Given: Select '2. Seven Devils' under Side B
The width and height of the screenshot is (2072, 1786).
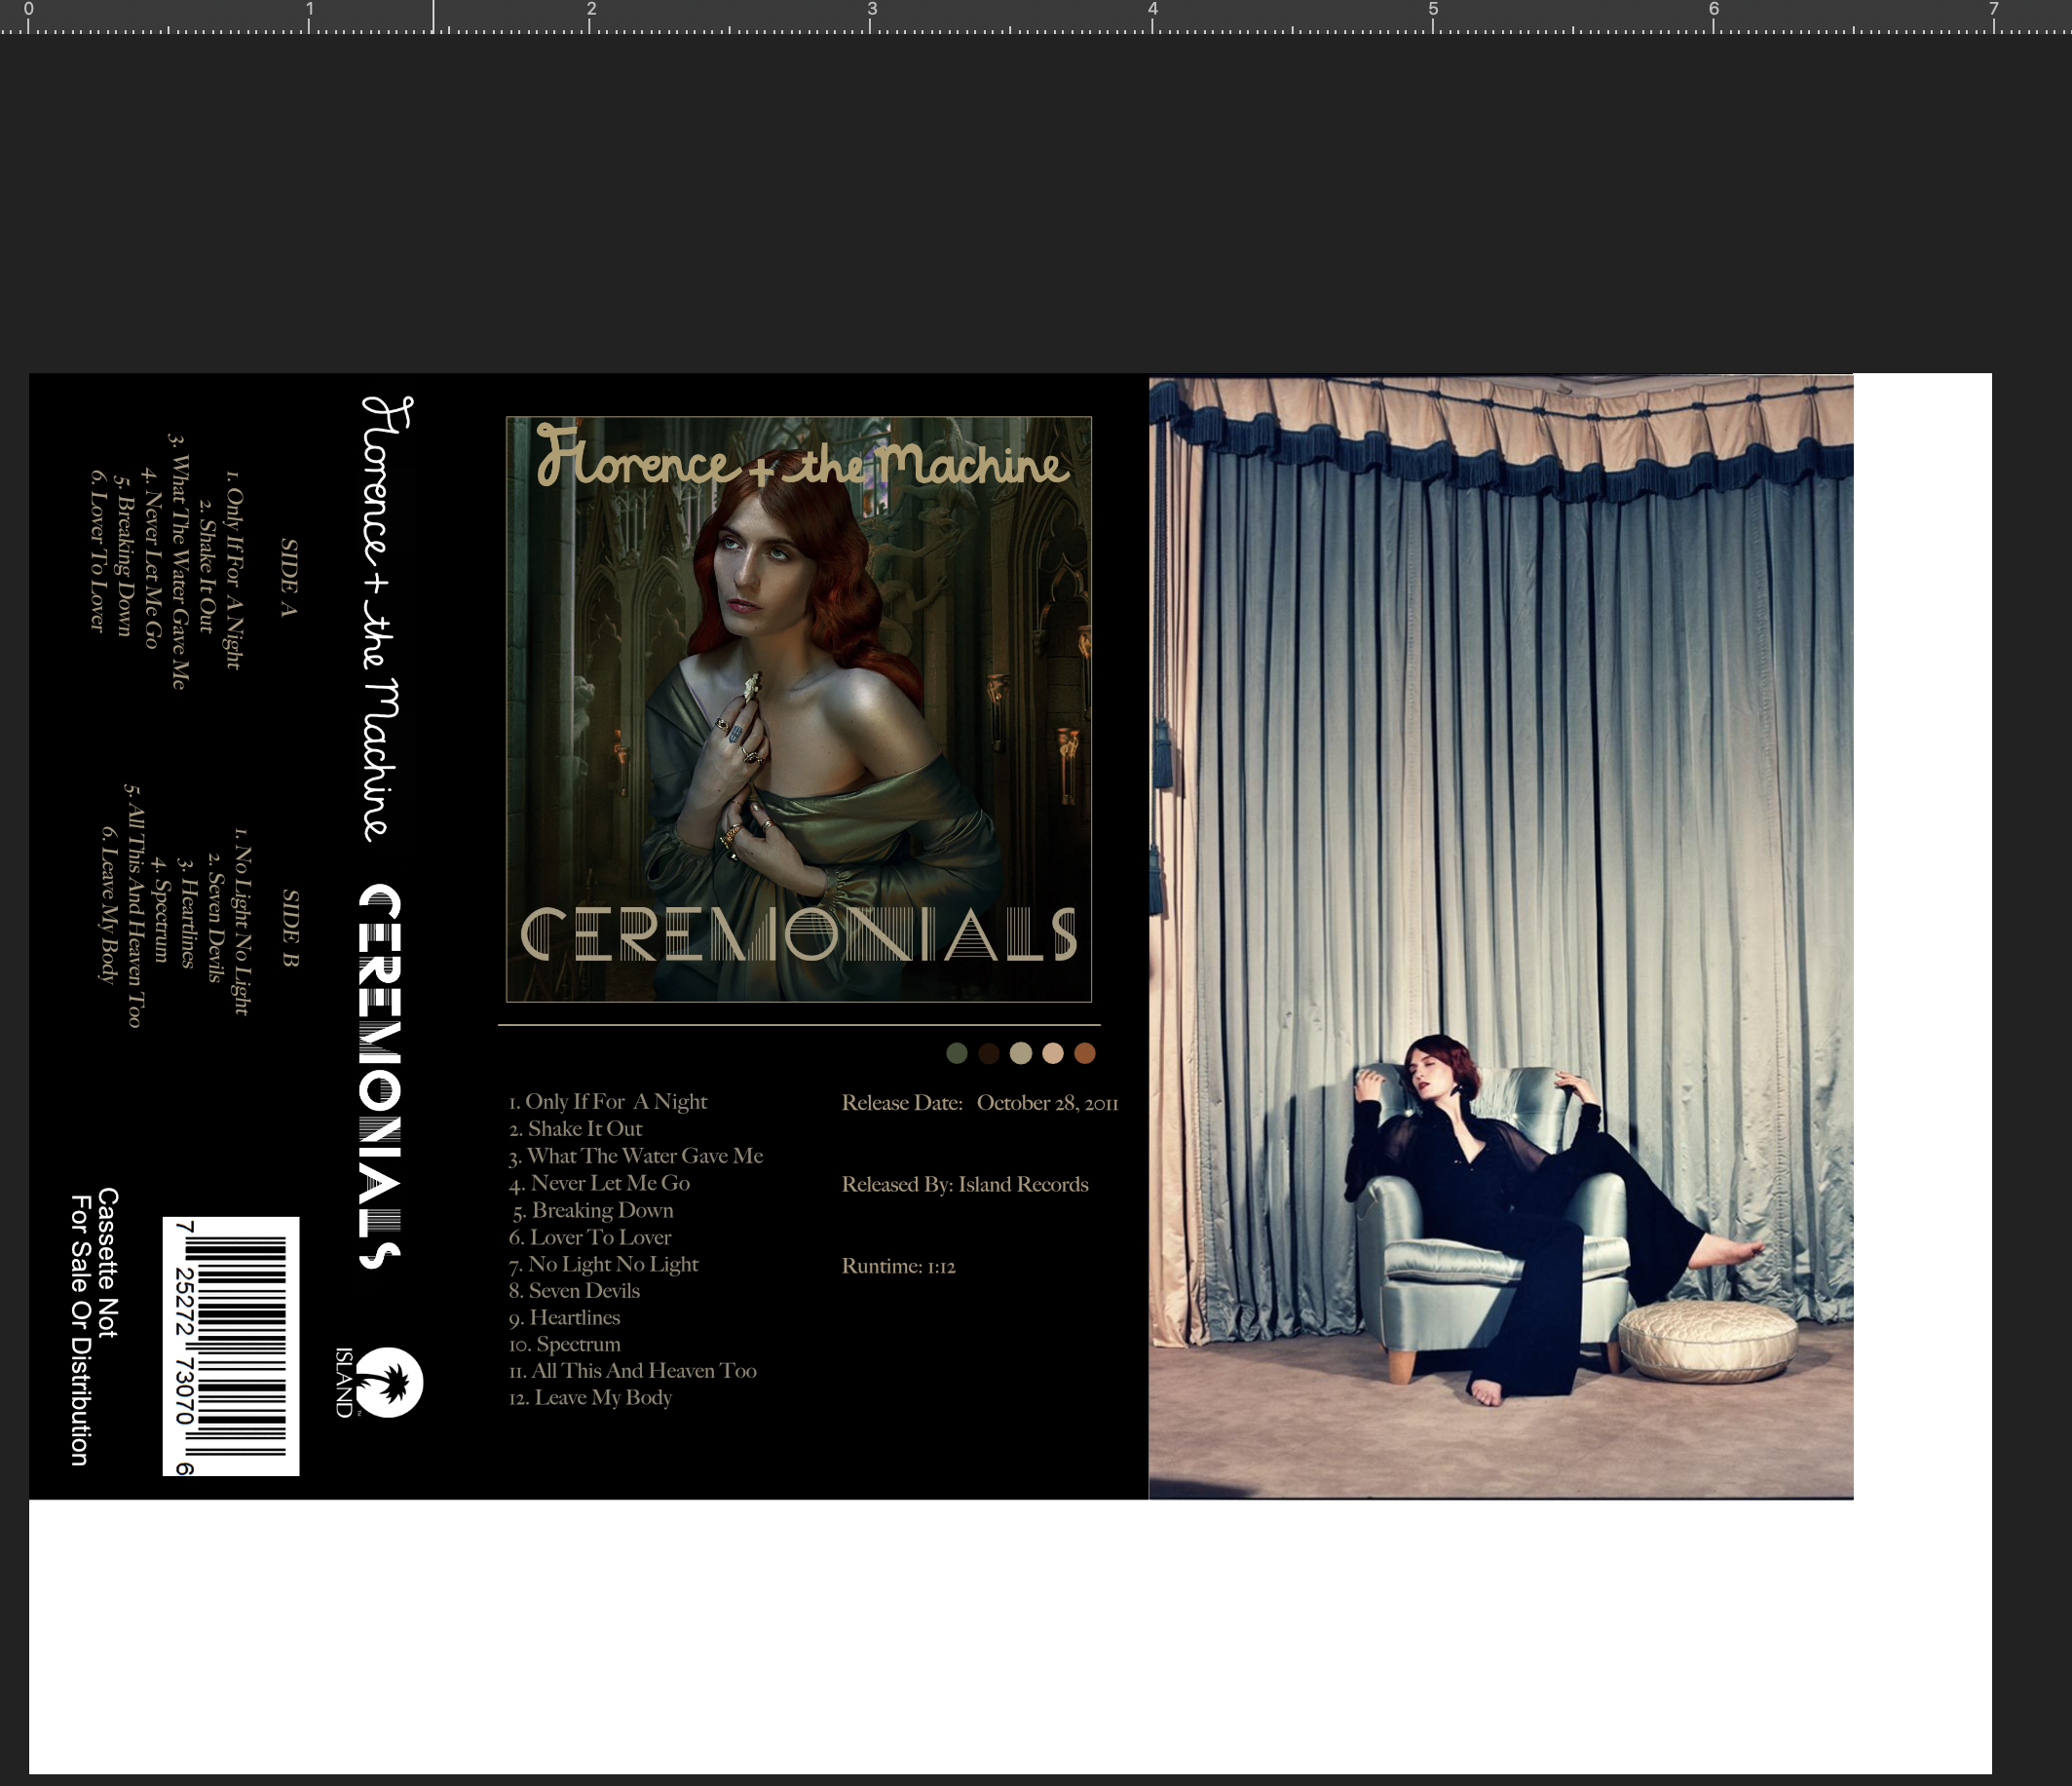Looking at the screenshot, I should coord(214,918).
